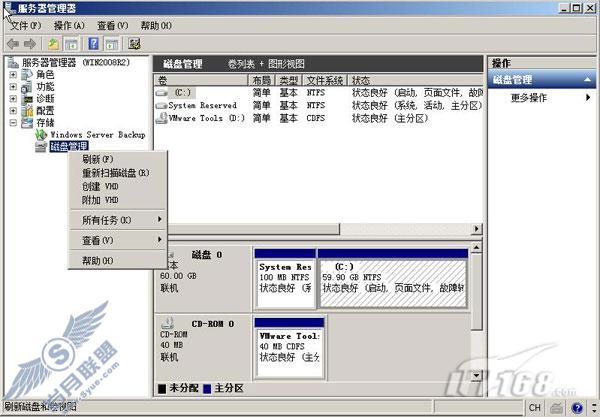Click the 存储 storage icon
The image size is (600, 417).
[27, 123]
